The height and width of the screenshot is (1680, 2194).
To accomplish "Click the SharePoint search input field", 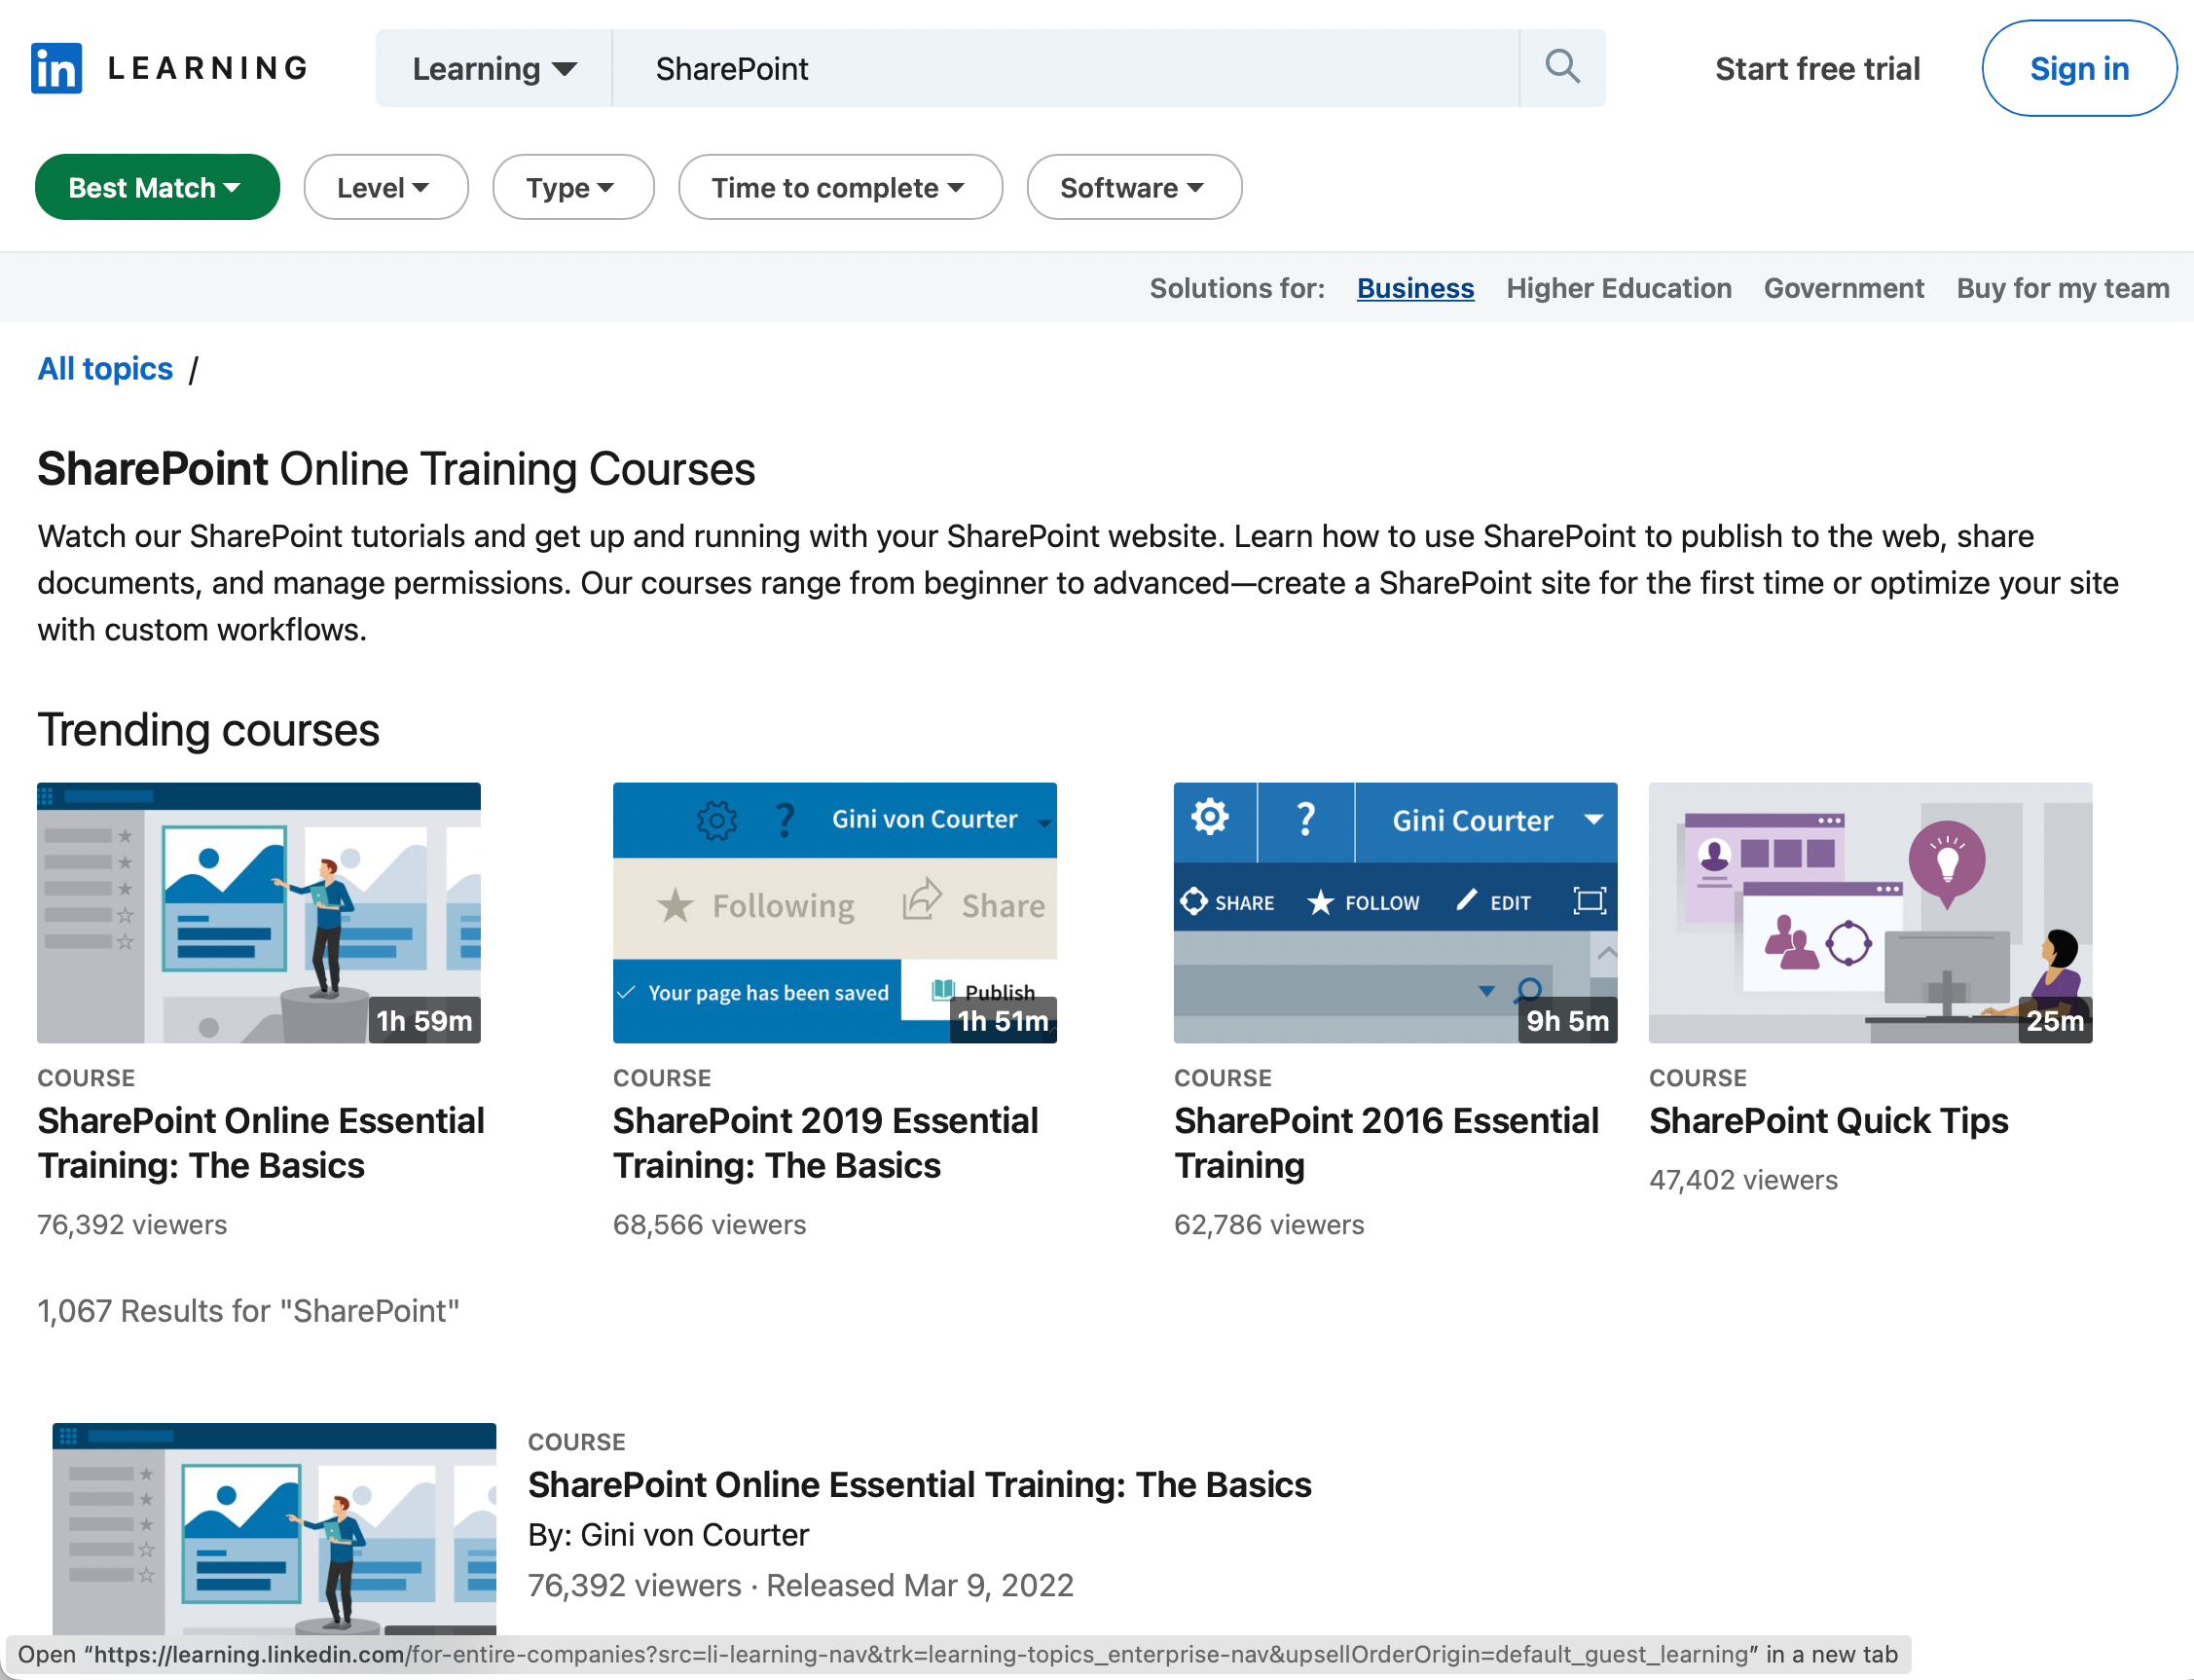I will pos(1065,68).
